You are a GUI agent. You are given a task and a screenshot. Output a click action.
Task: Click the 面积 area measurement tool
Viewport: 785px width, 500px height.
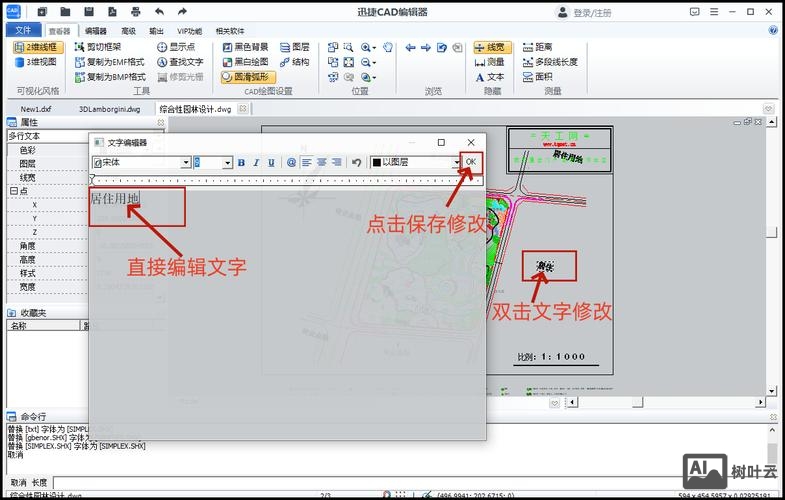[x=537, y=77]
